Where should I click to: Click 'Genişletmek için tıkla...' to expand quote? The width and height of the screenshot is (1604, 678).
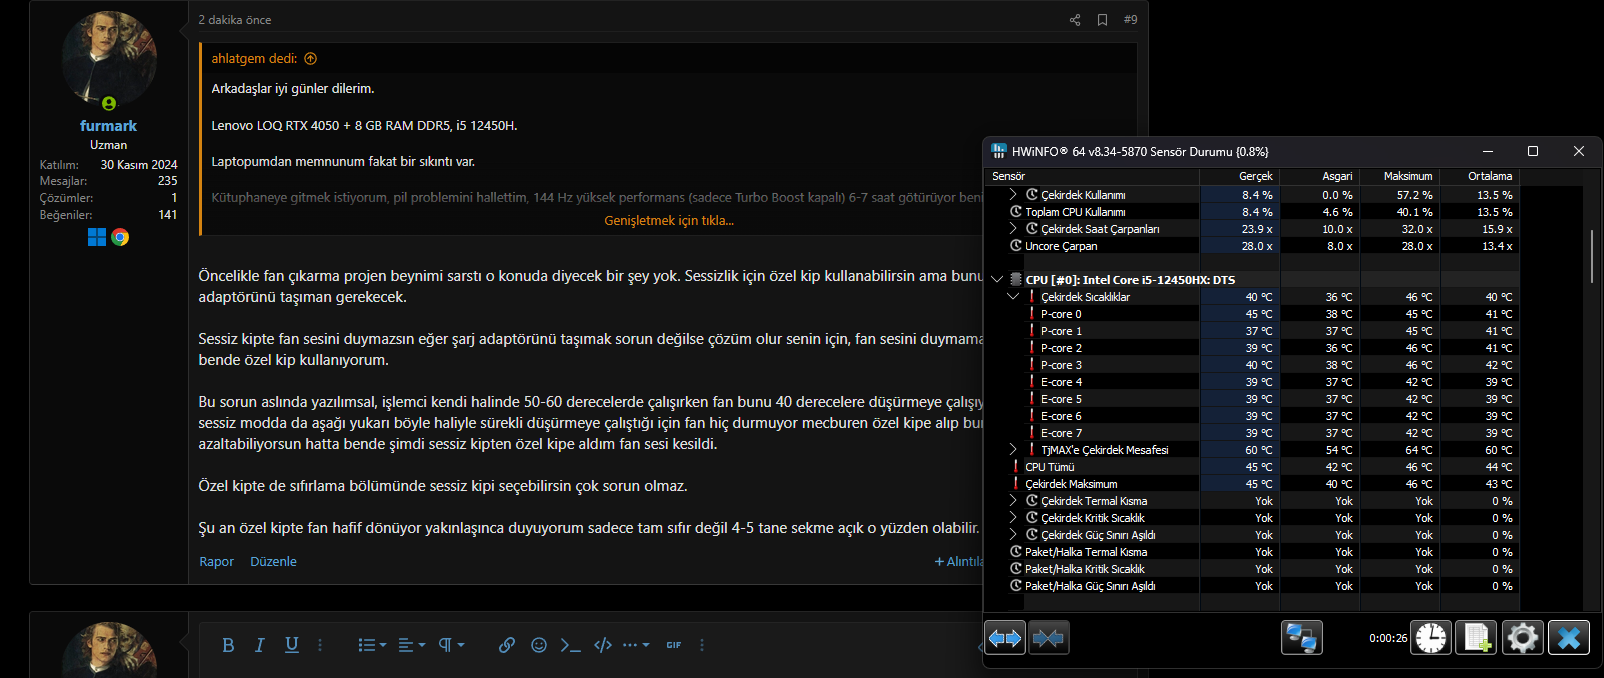pyautogui.click(x=669, y=221)
